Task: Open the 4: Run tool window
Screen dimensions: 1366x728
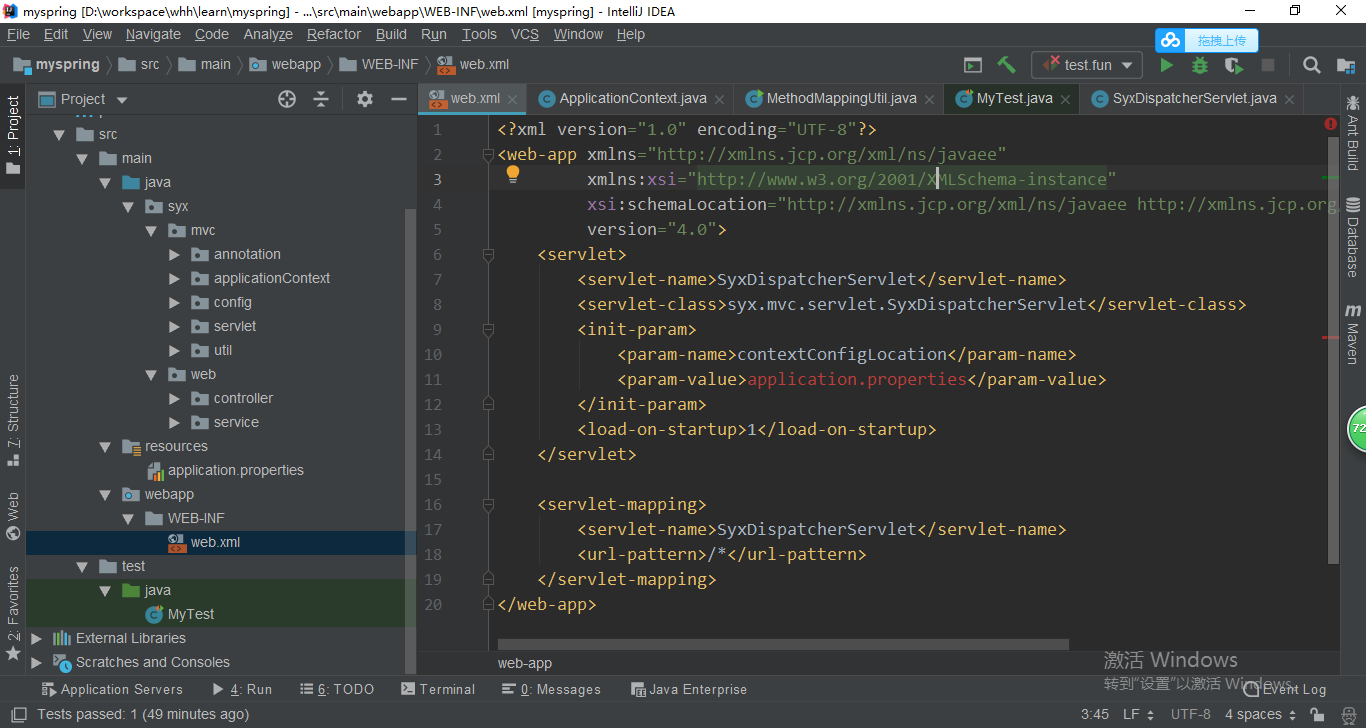Action: coord(242,689)
